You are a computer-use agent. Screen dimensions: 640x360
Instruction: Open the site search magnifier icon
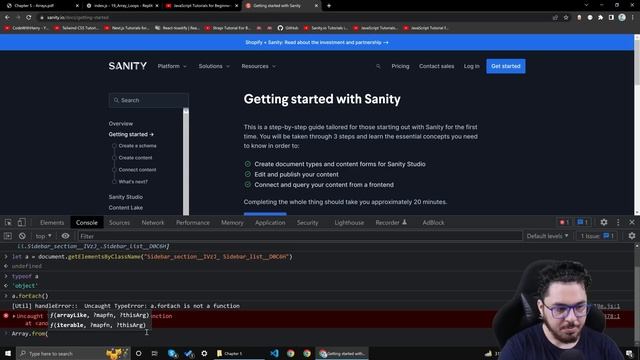tap(378, 66)
